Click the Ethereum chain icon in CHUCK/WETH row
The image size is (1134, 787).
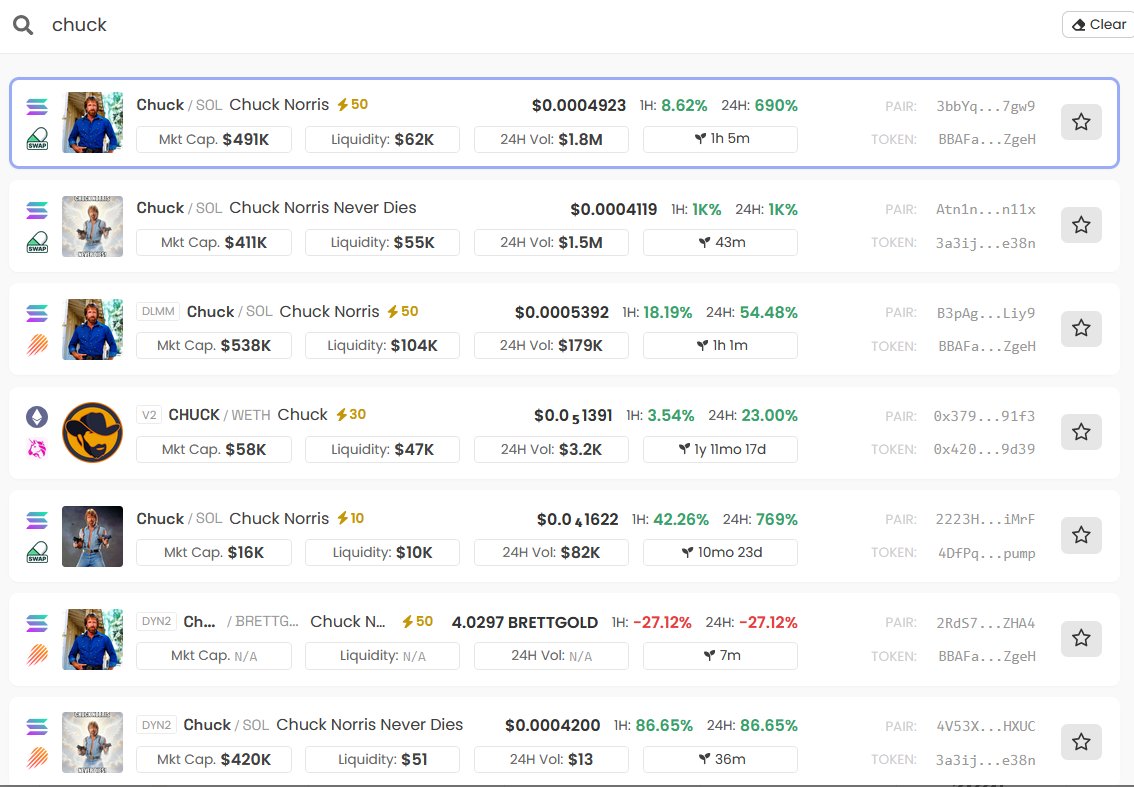37,417
